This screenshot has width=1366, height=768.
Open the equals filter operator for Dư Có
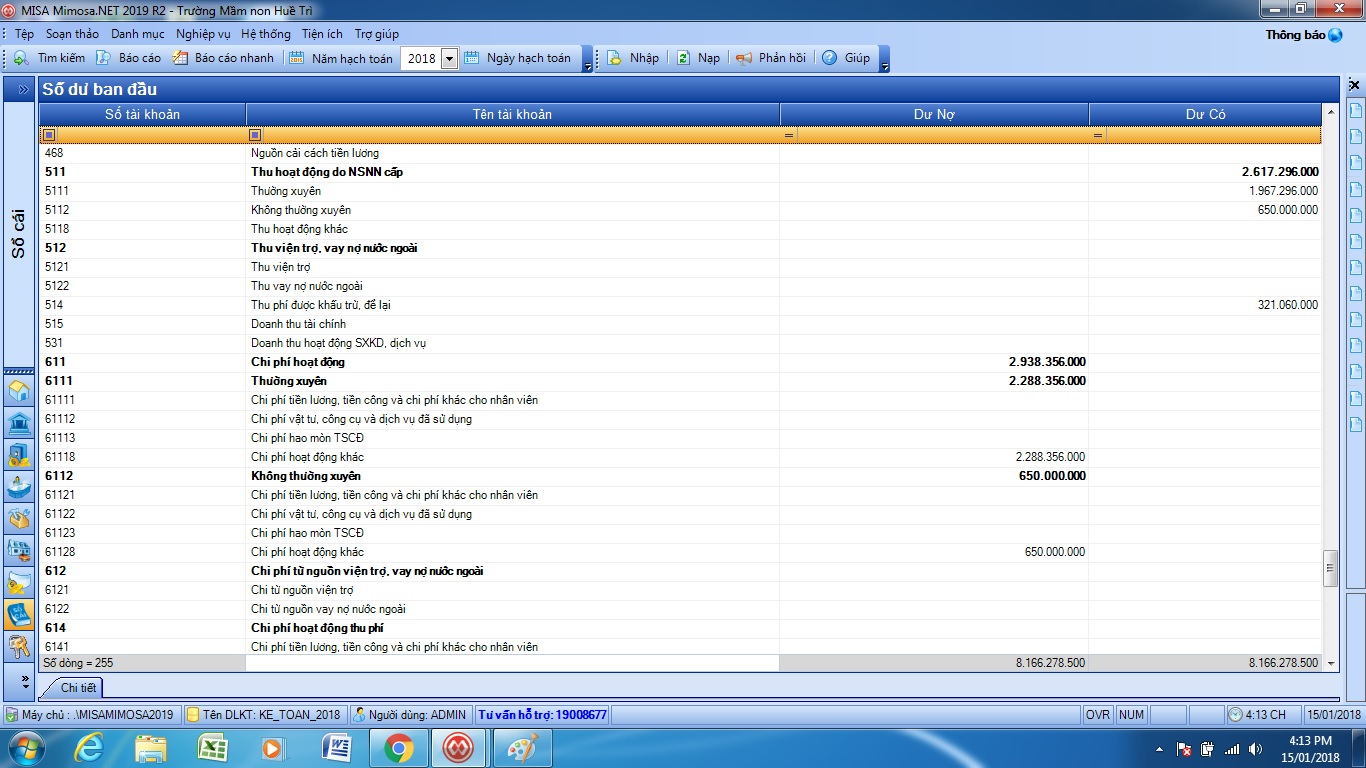[x=1098, y=134]
